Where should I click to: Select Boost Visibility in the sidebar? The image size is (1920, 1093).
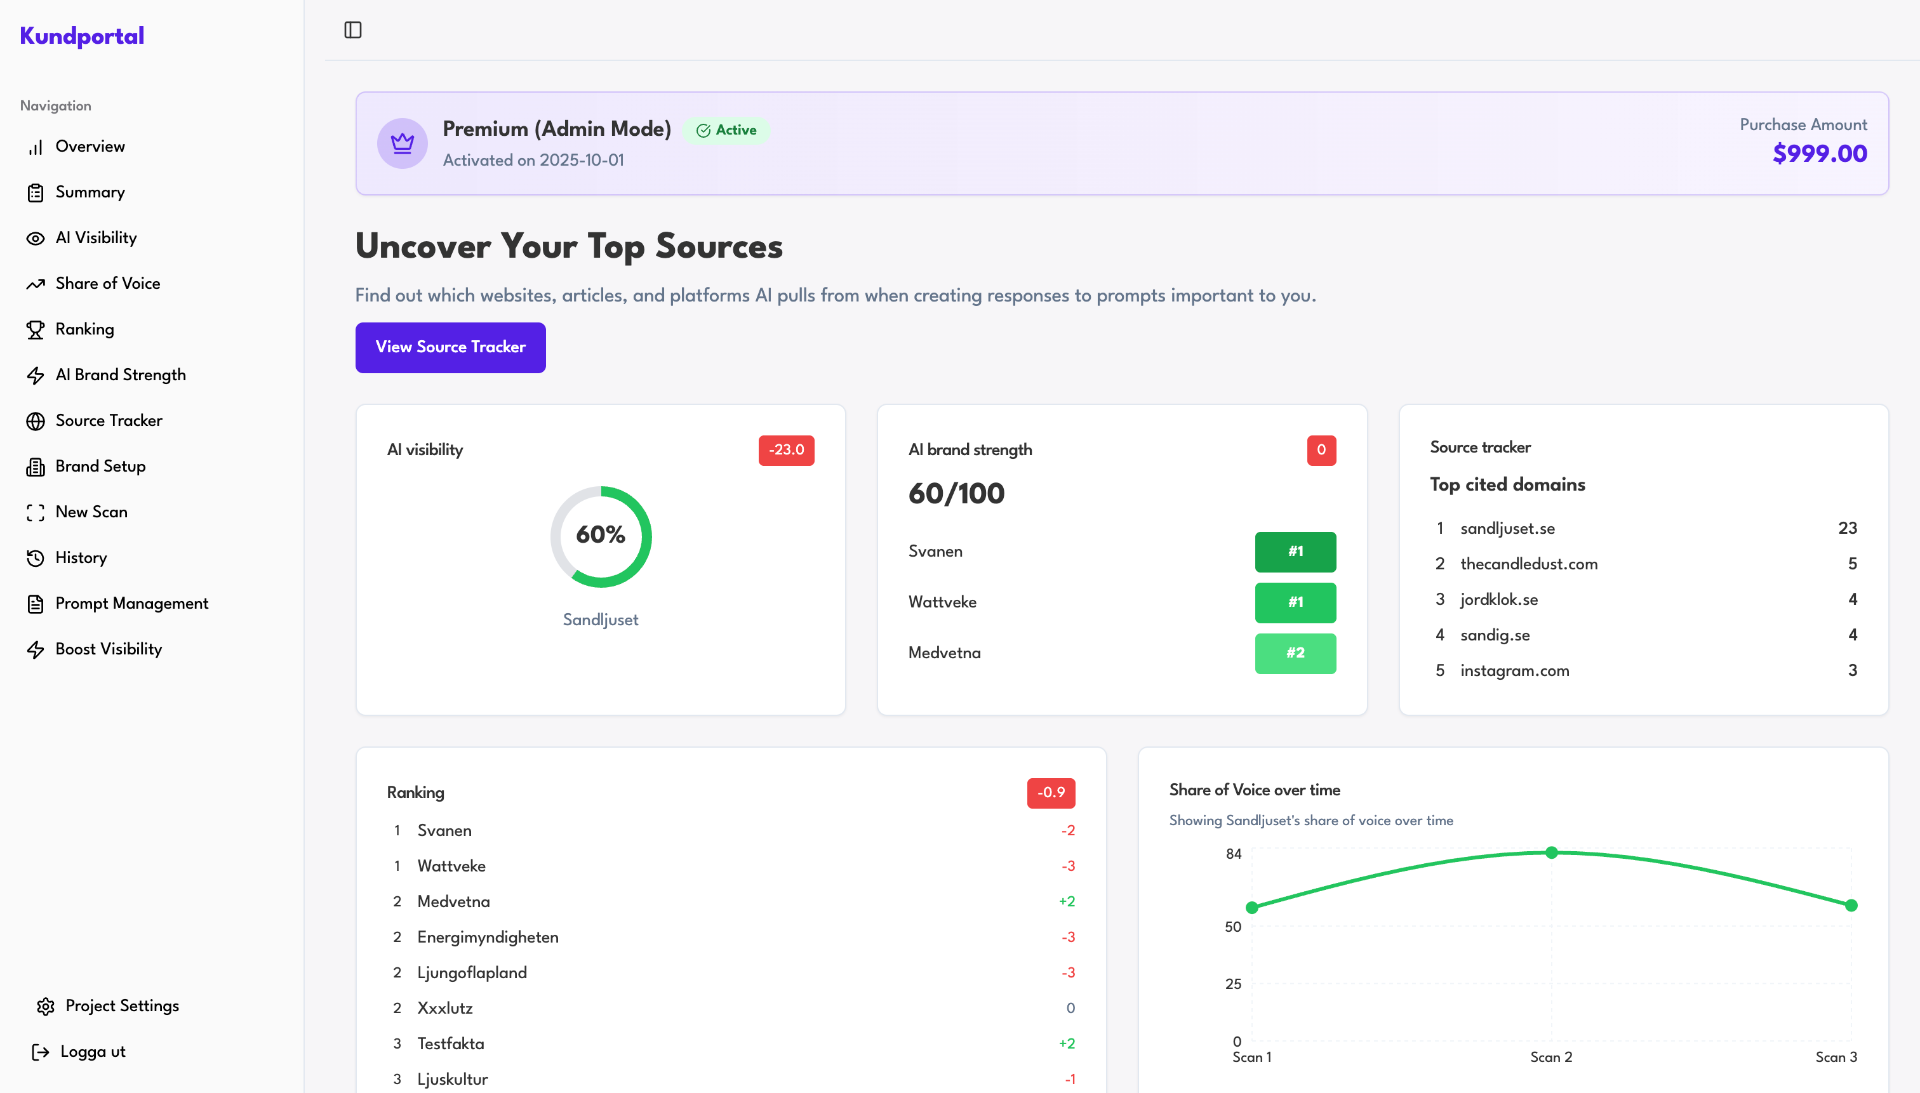(x=108, y=648)
